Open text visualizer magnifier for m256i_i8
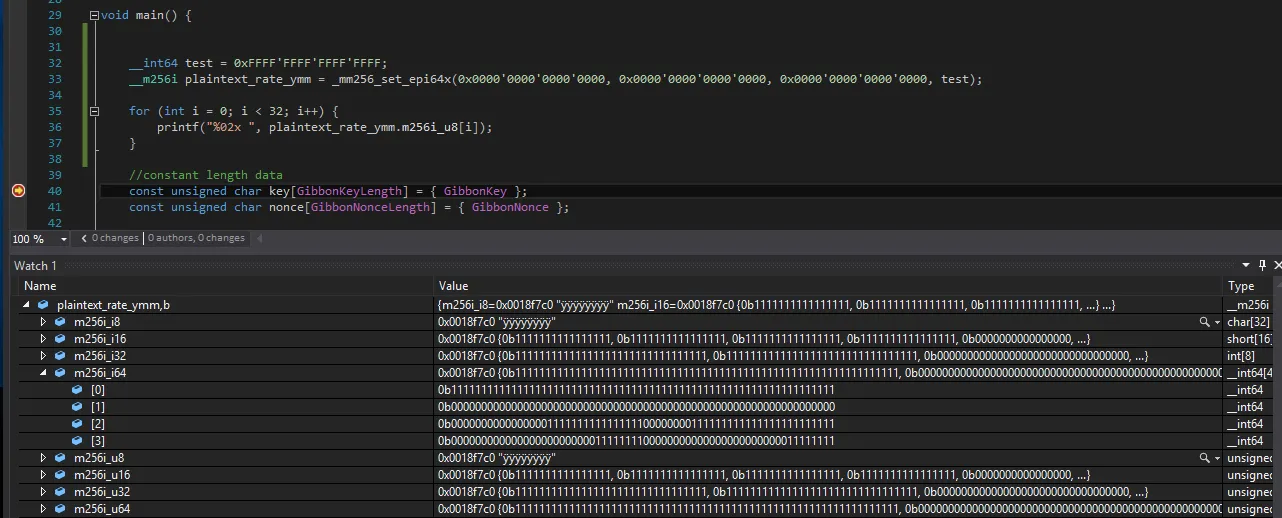The image size is (1282, 518). 1204,322
